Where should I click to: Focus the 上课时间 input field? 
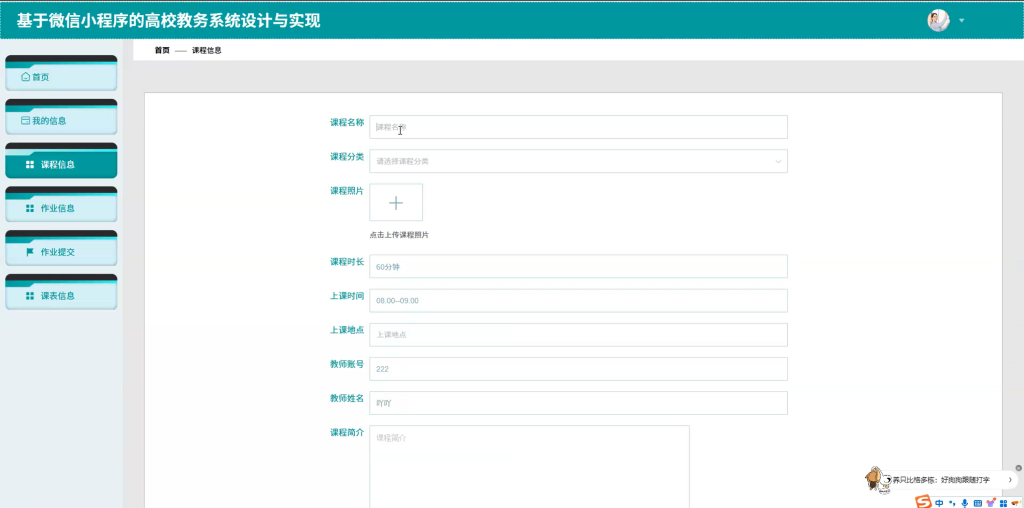(578, 300)
